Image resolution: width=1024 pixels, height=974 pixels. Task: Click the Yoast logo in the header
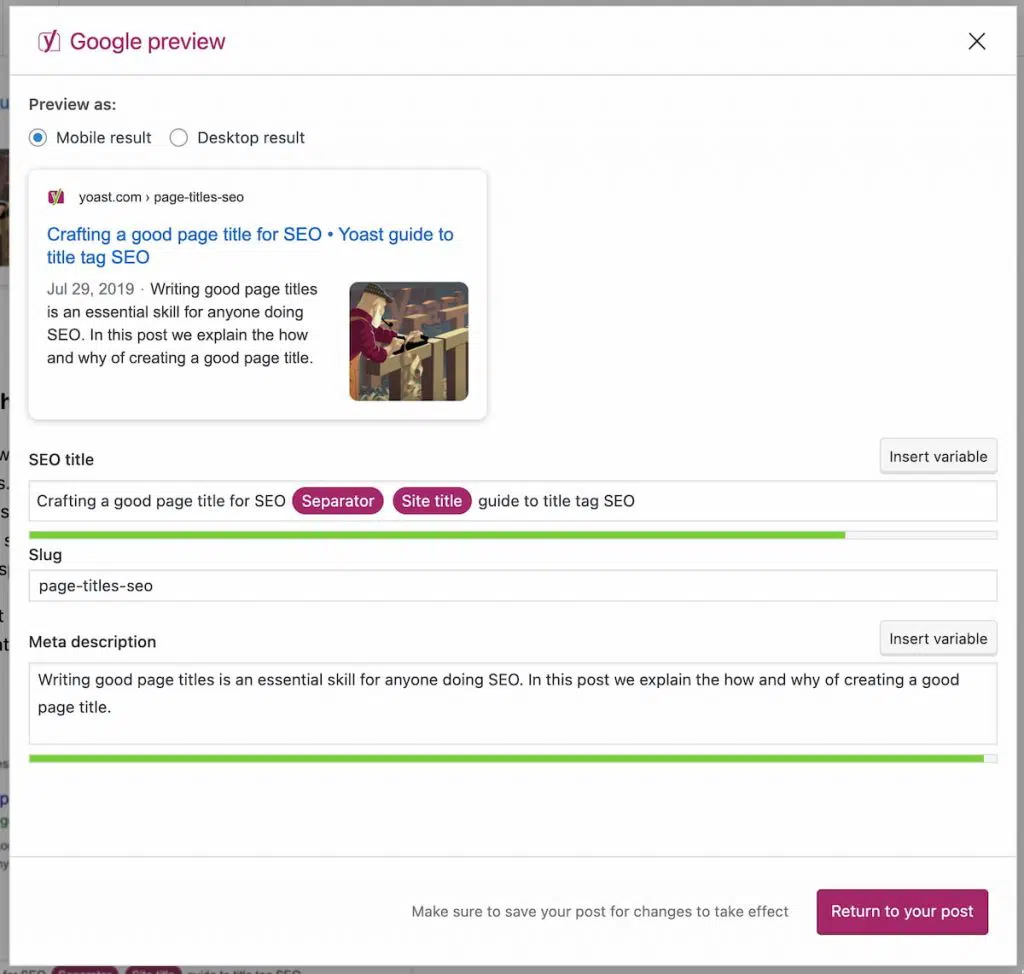click(48, 41)
